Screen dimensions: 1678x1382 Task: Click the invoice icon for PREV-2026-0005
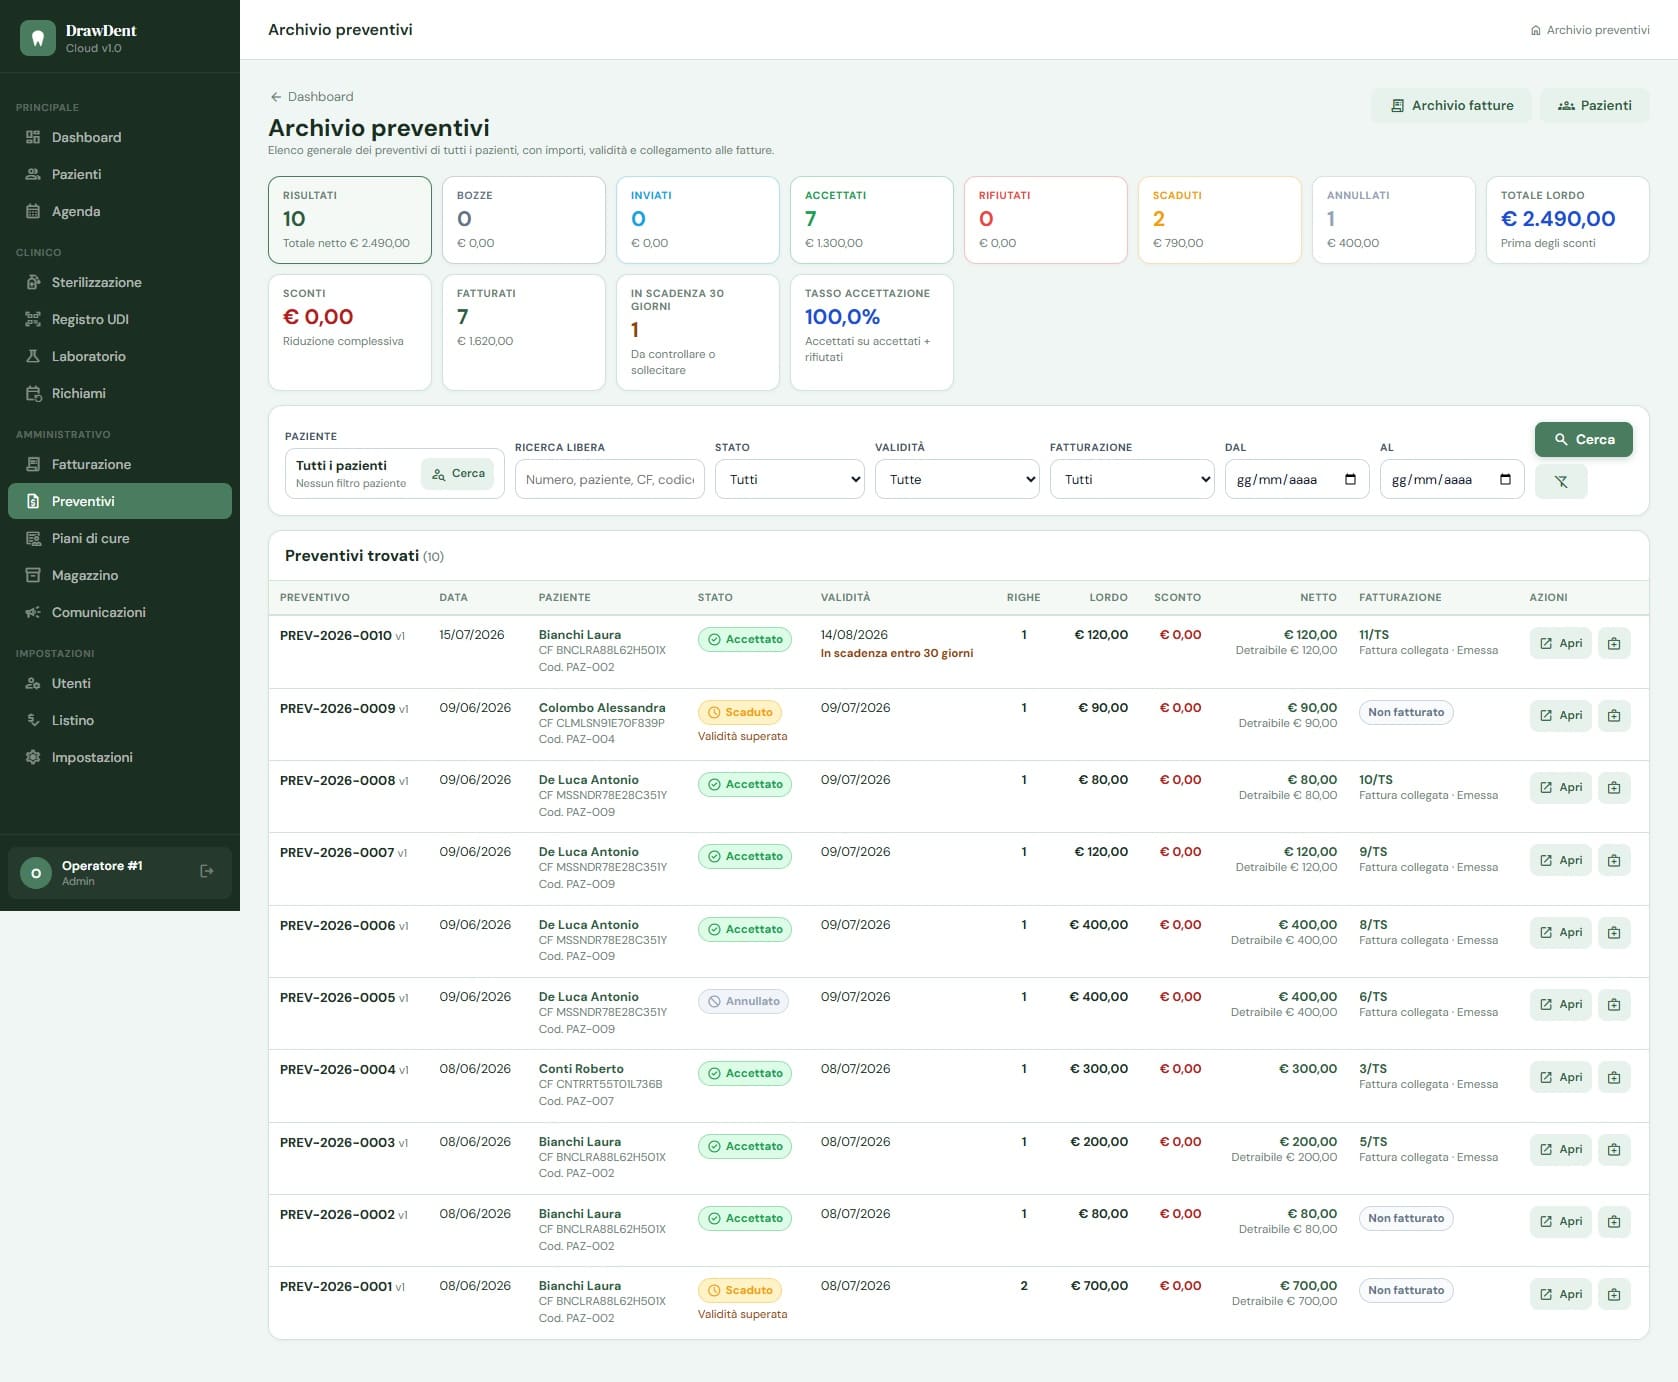(1614, 1004)
